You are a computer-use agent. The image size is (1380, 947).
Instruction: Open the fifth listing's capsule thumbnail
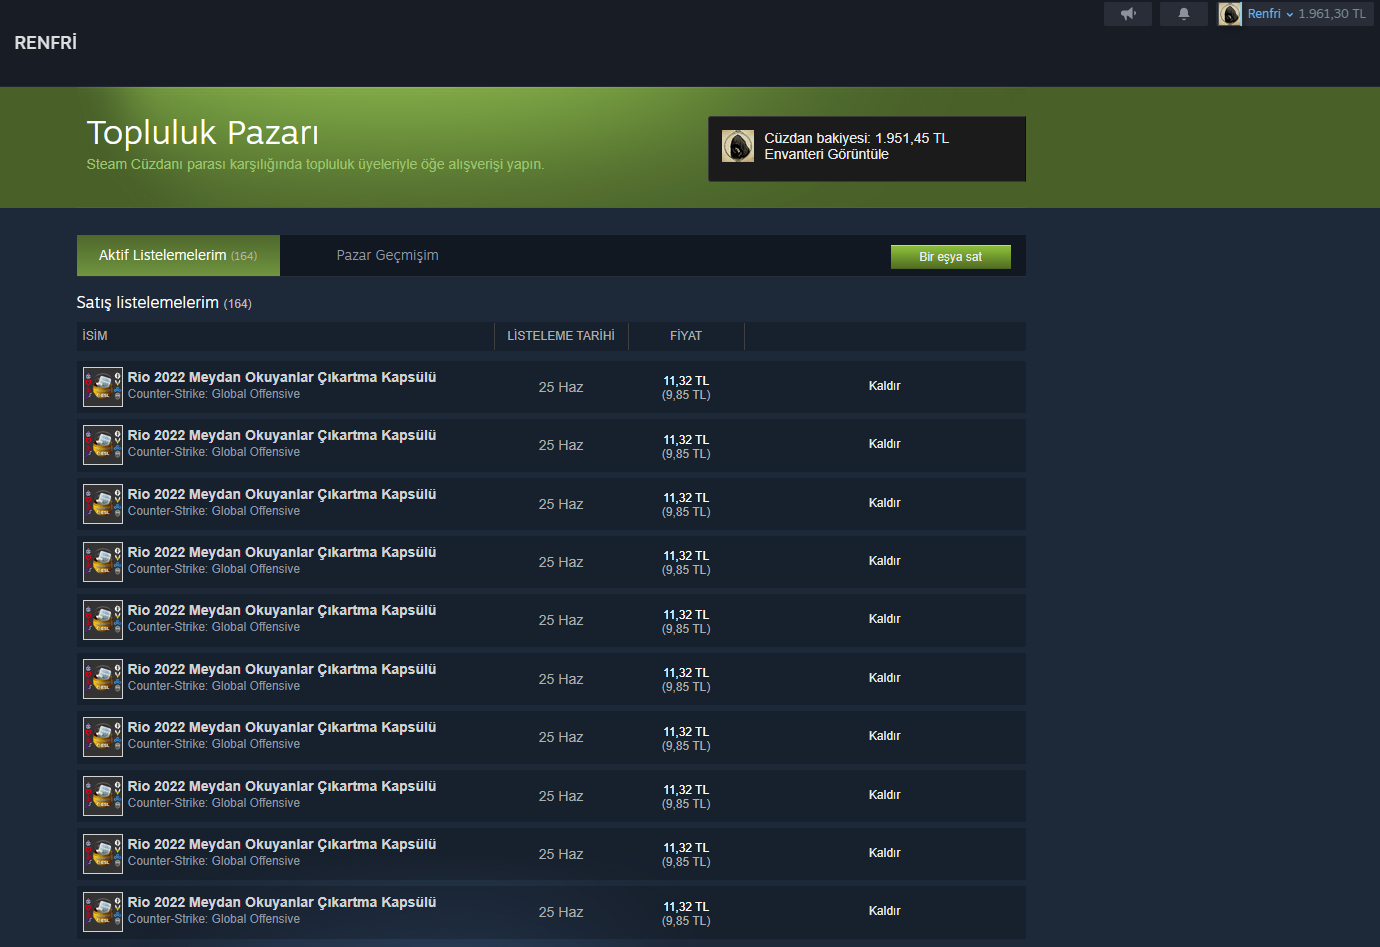[103, 620]
